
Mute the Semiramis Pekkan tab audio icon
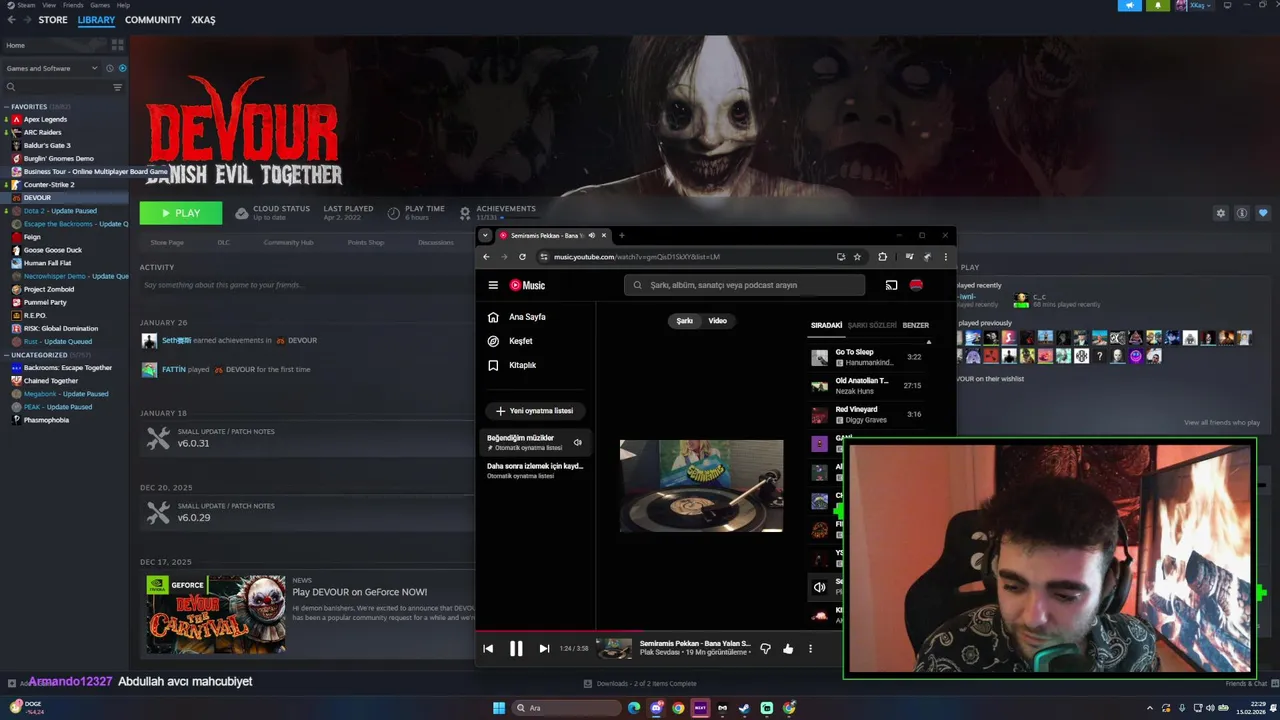point(591,236)
